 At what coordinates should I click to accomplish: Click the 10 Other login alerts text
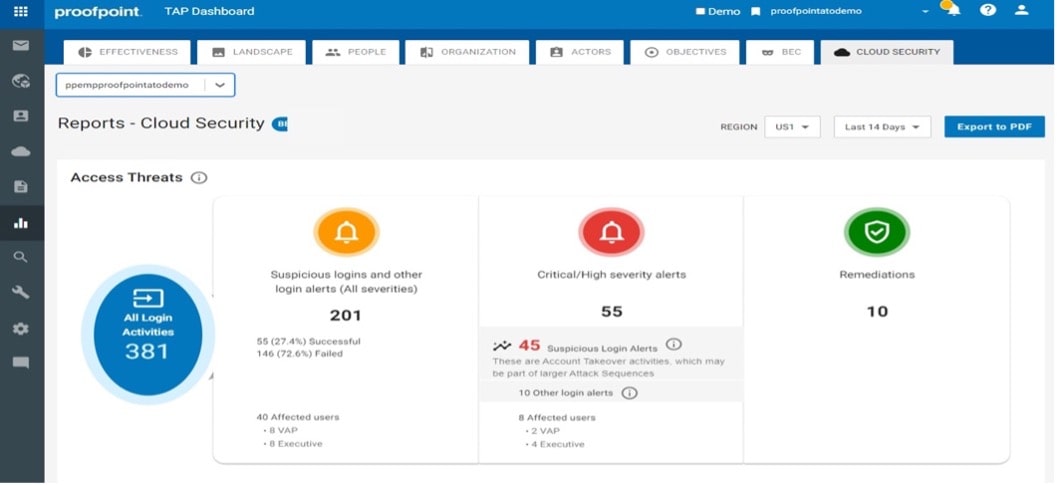(566, 393)
